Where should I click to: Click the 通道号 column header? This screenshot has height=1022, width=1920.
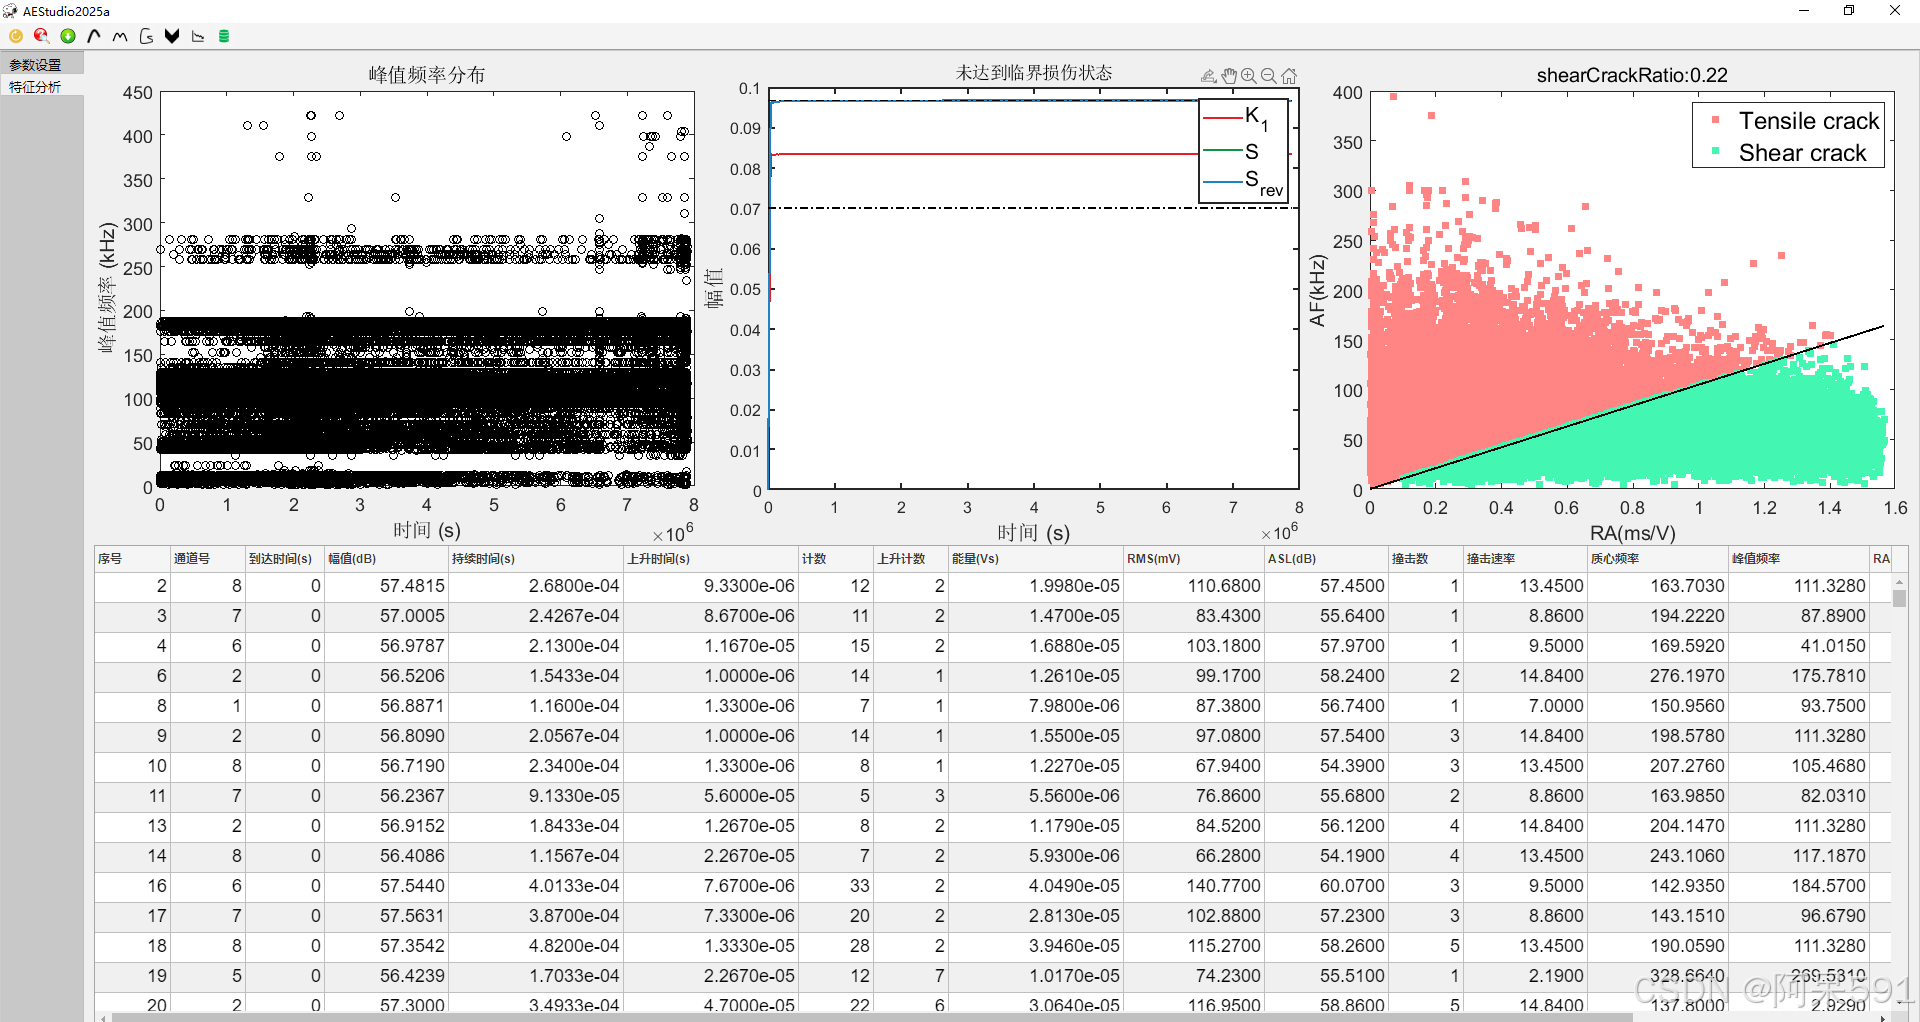(x=208, y=559)
